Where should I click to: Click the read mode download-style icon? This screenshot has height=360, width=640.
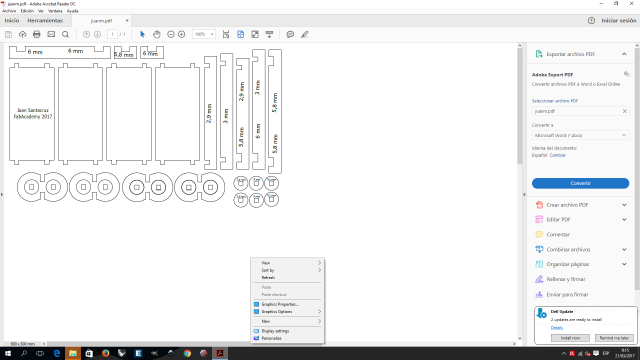(x=269, y=35)
